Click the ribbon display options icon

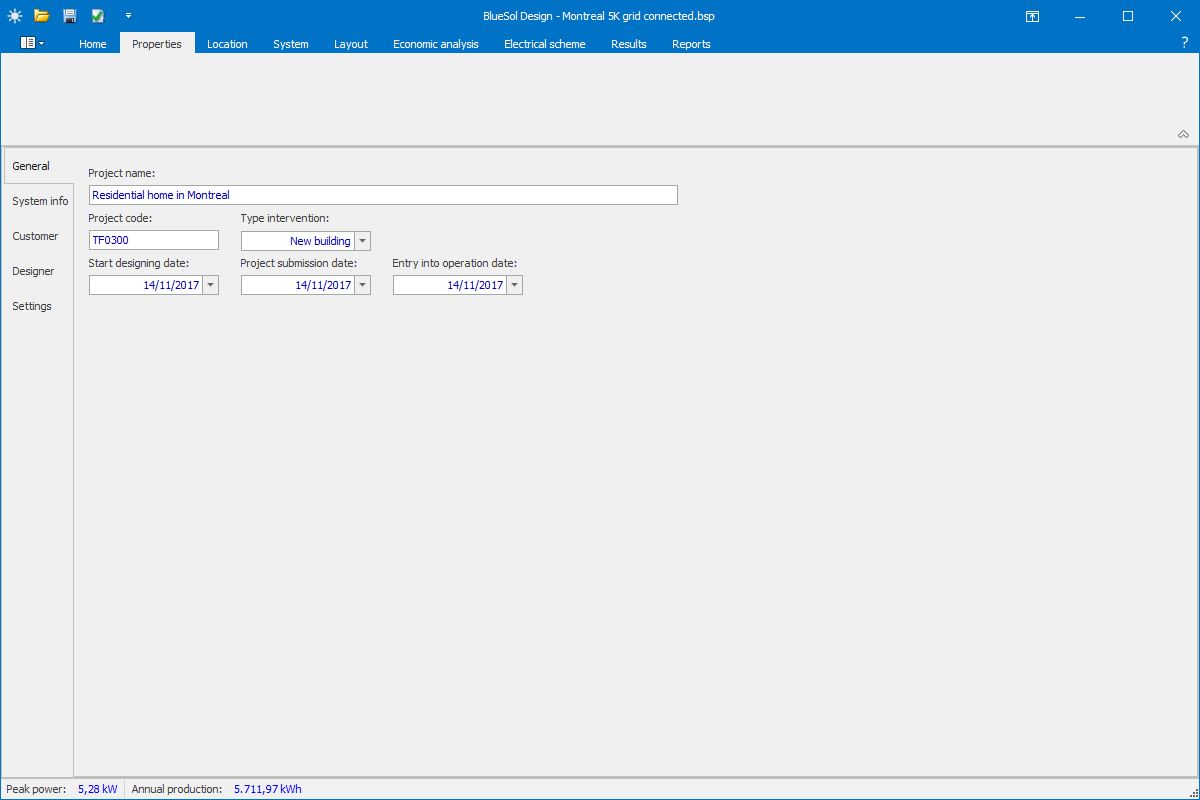1032,16
